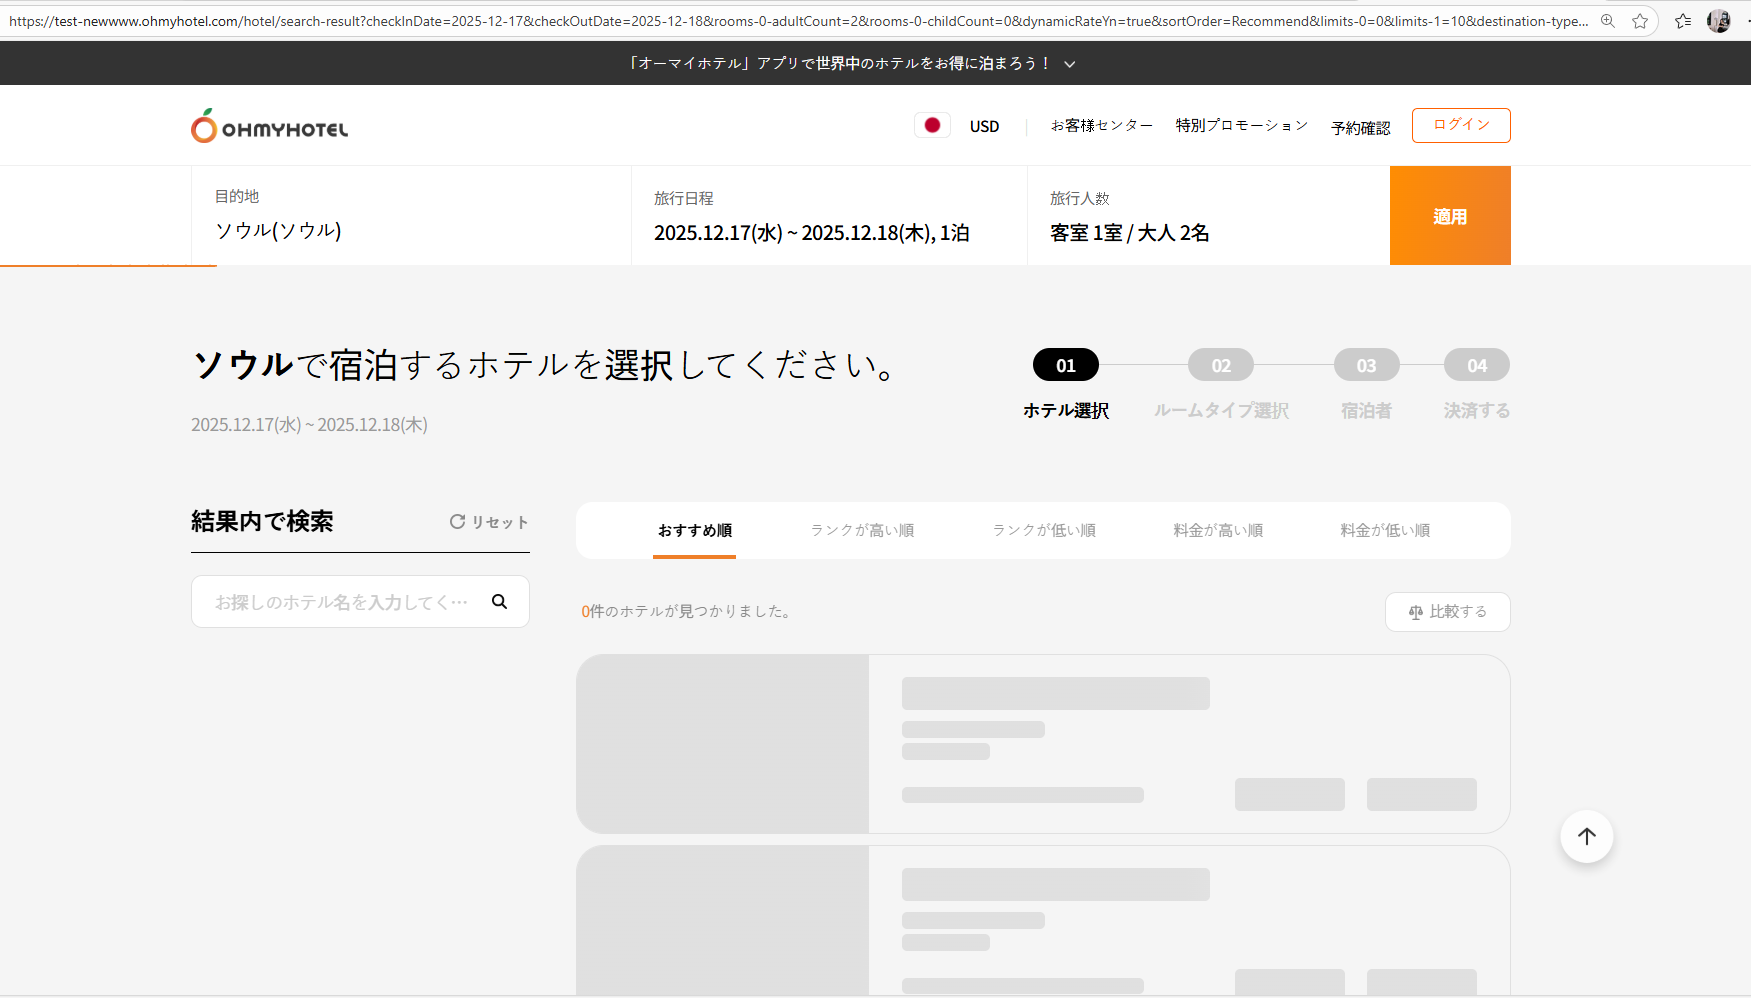Screen dimensions: 1751x998
Task: Select the おすすめ順 sort tab
Action: (694, 530)
